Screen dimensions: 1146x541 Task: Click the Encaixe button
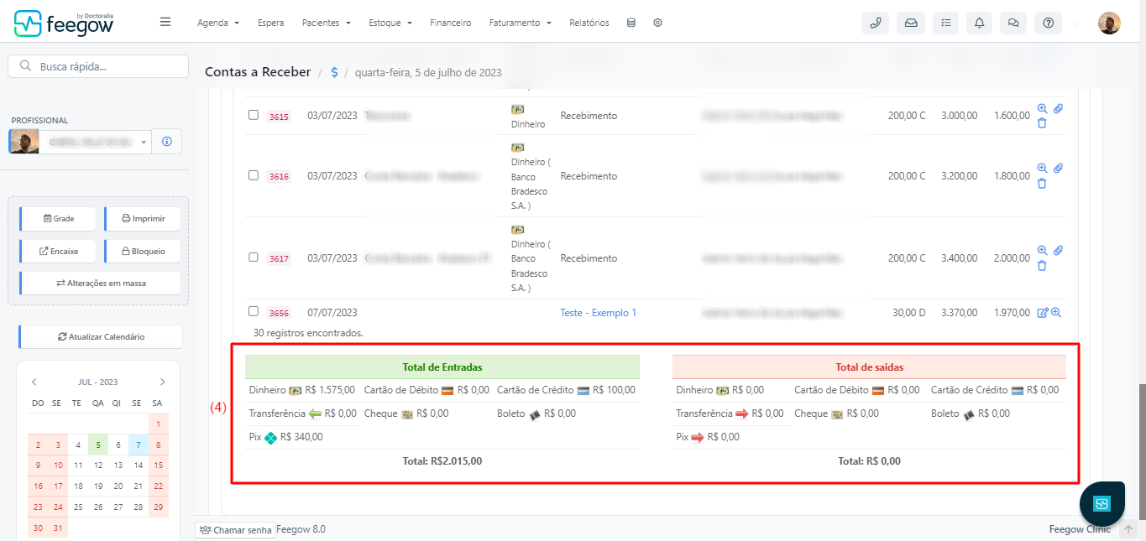(58, 251)
